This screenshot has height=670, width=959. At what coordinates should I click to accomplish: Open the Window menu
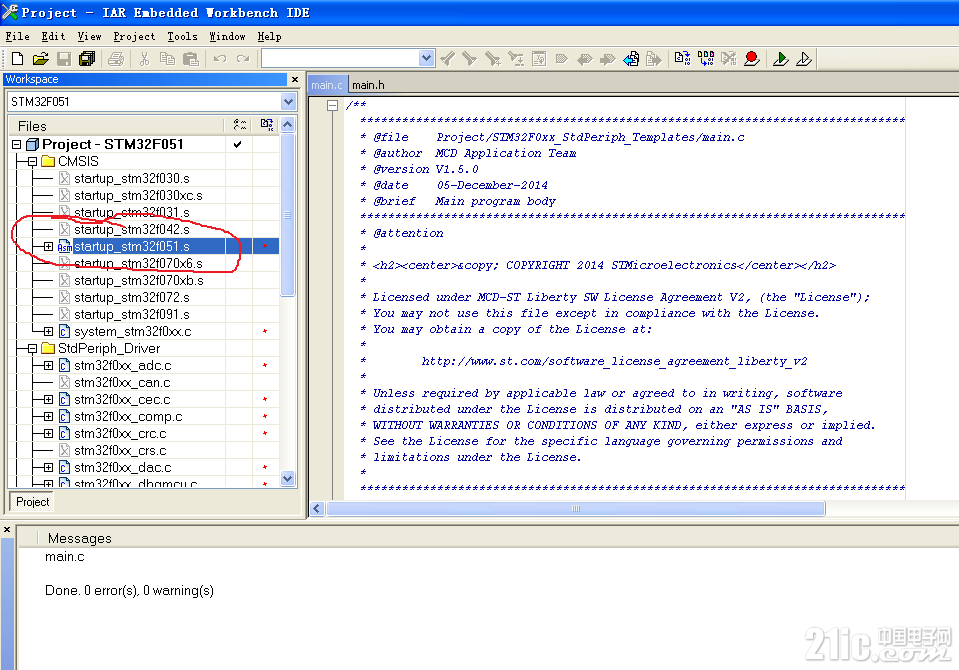click(x=227, y=37)
